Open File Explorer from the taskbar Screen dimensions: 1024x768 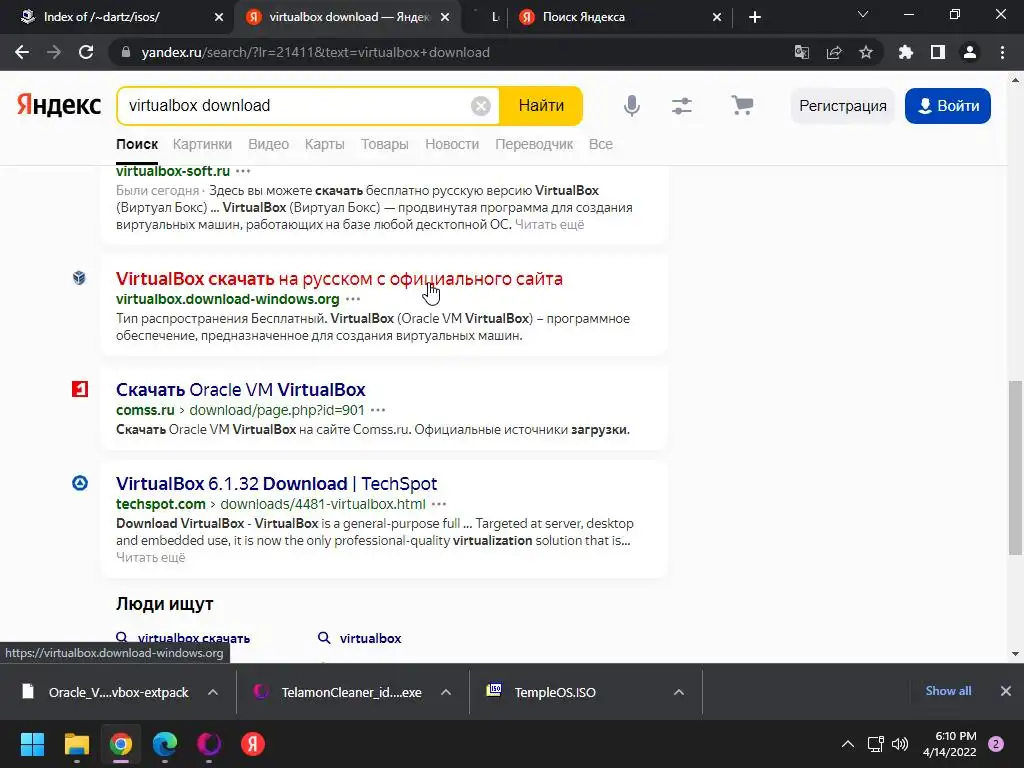[76, 744]
